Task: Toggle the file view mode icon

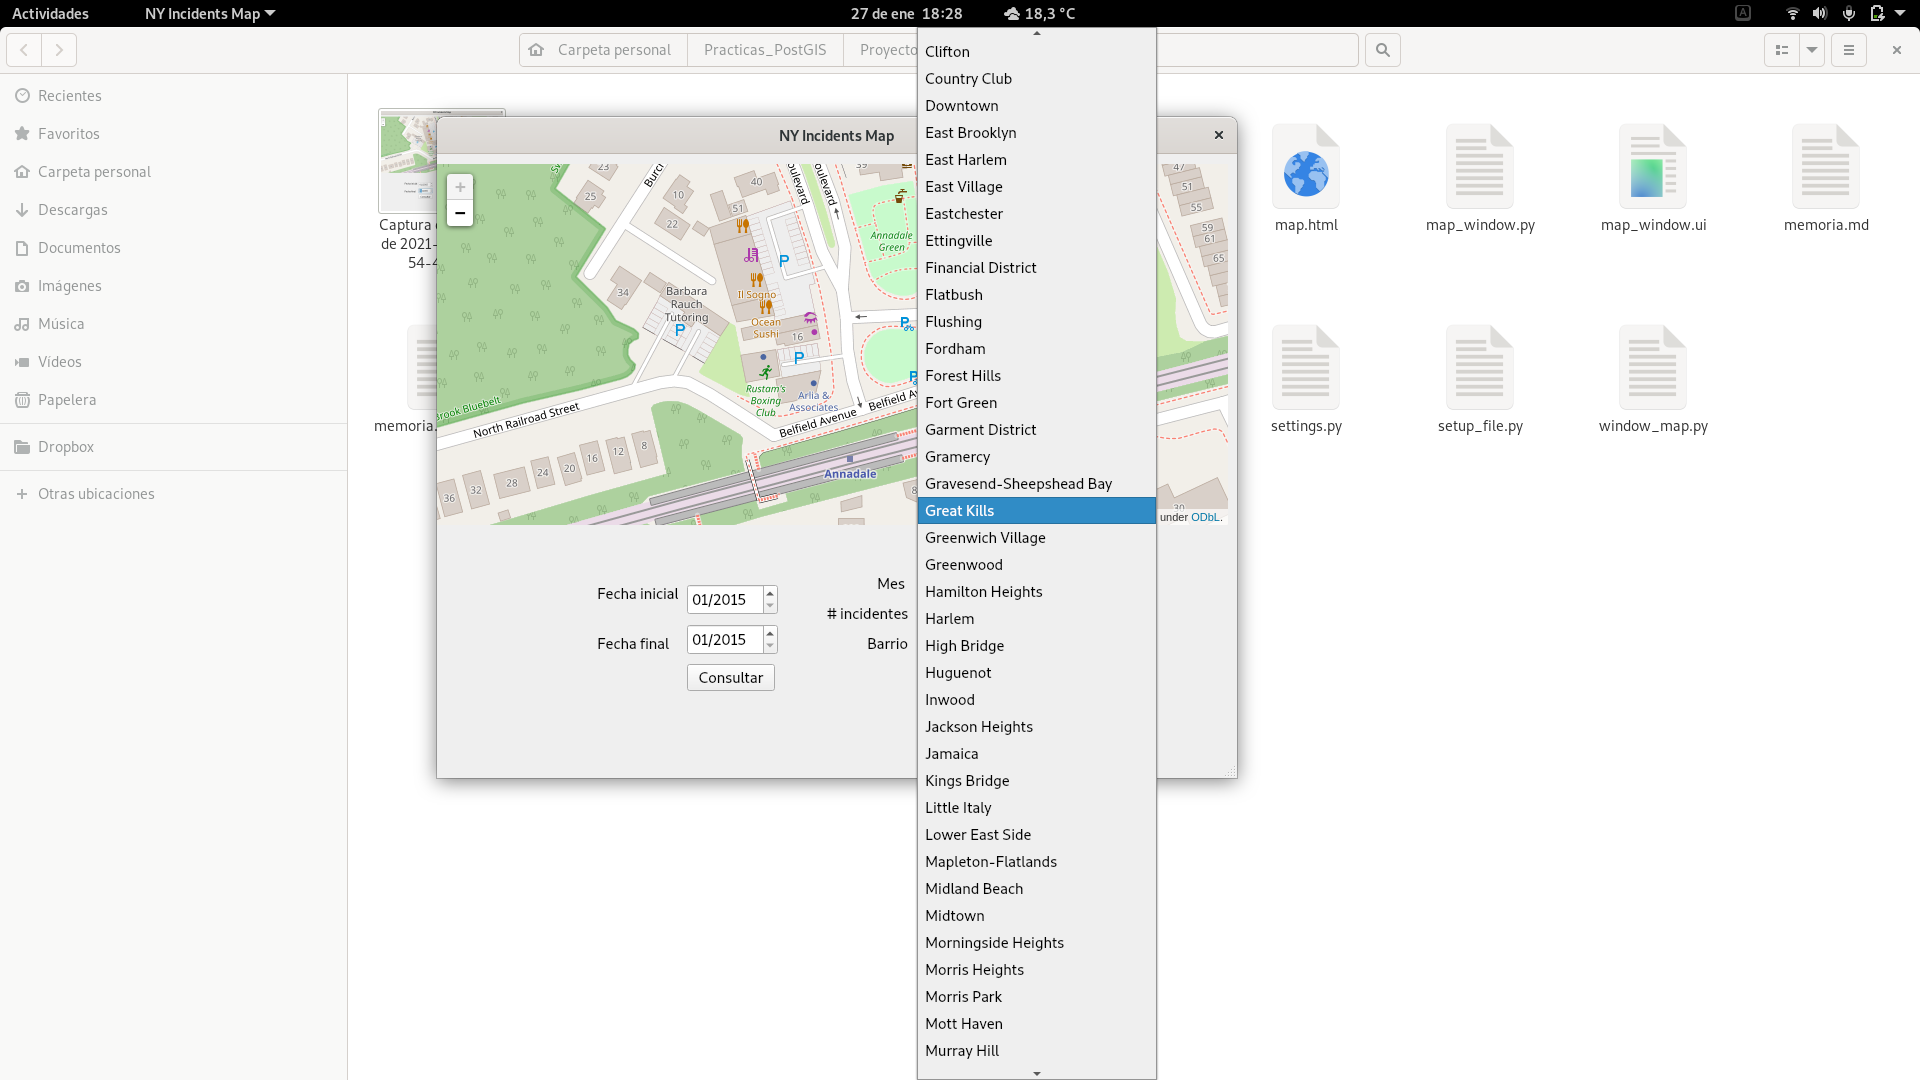Action: tap(1782, 50)
